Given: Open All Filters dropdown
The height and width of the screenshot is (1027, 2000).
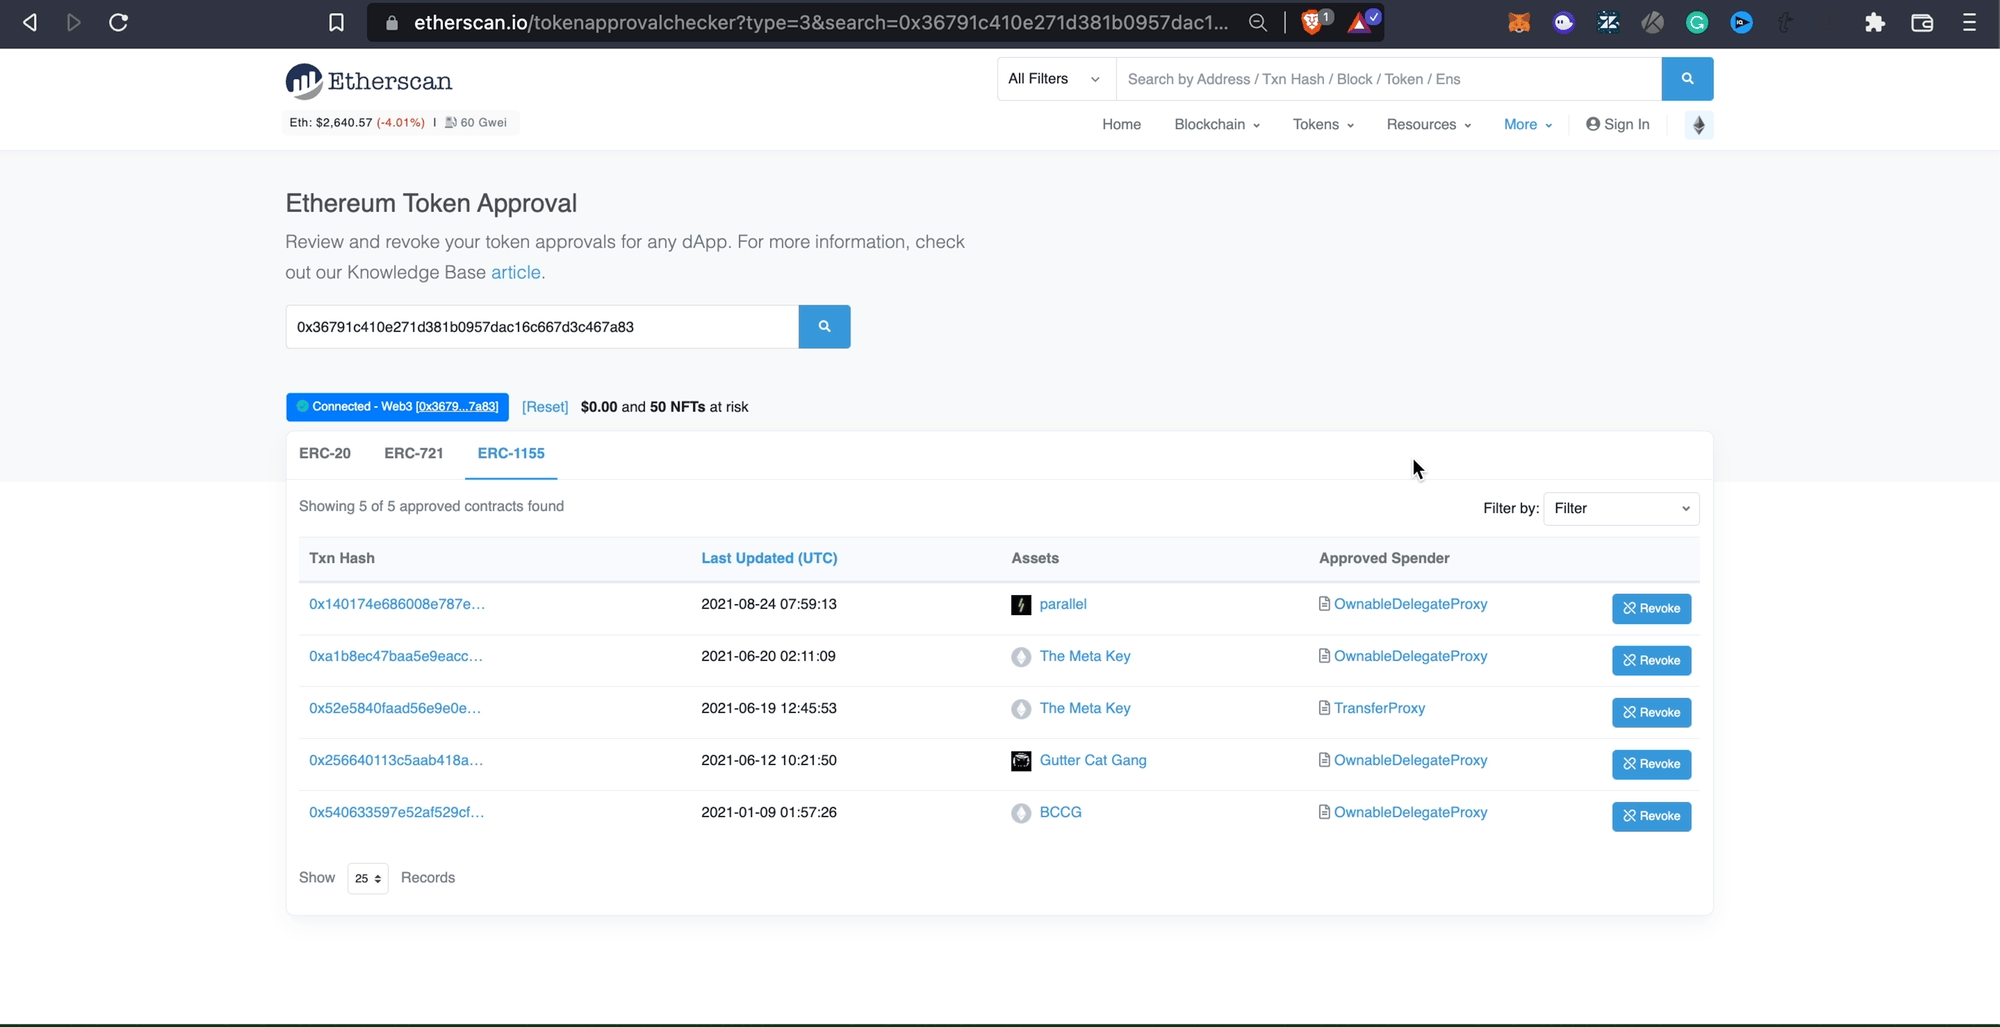Looking at the screenshot, I should (x=1056, y=79).
